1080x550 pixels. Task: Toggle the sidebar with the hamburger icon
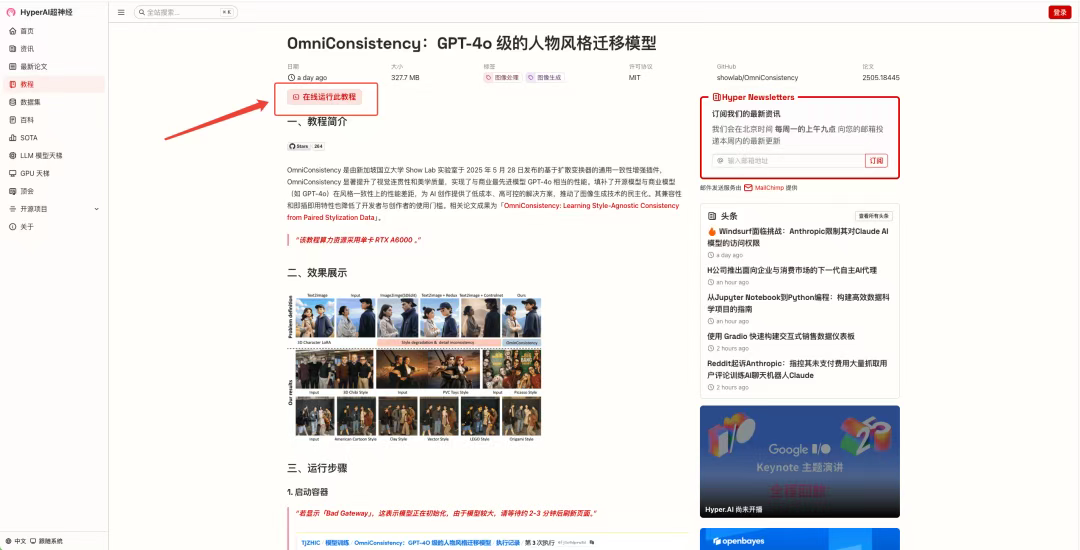click(x=121, y=12)
